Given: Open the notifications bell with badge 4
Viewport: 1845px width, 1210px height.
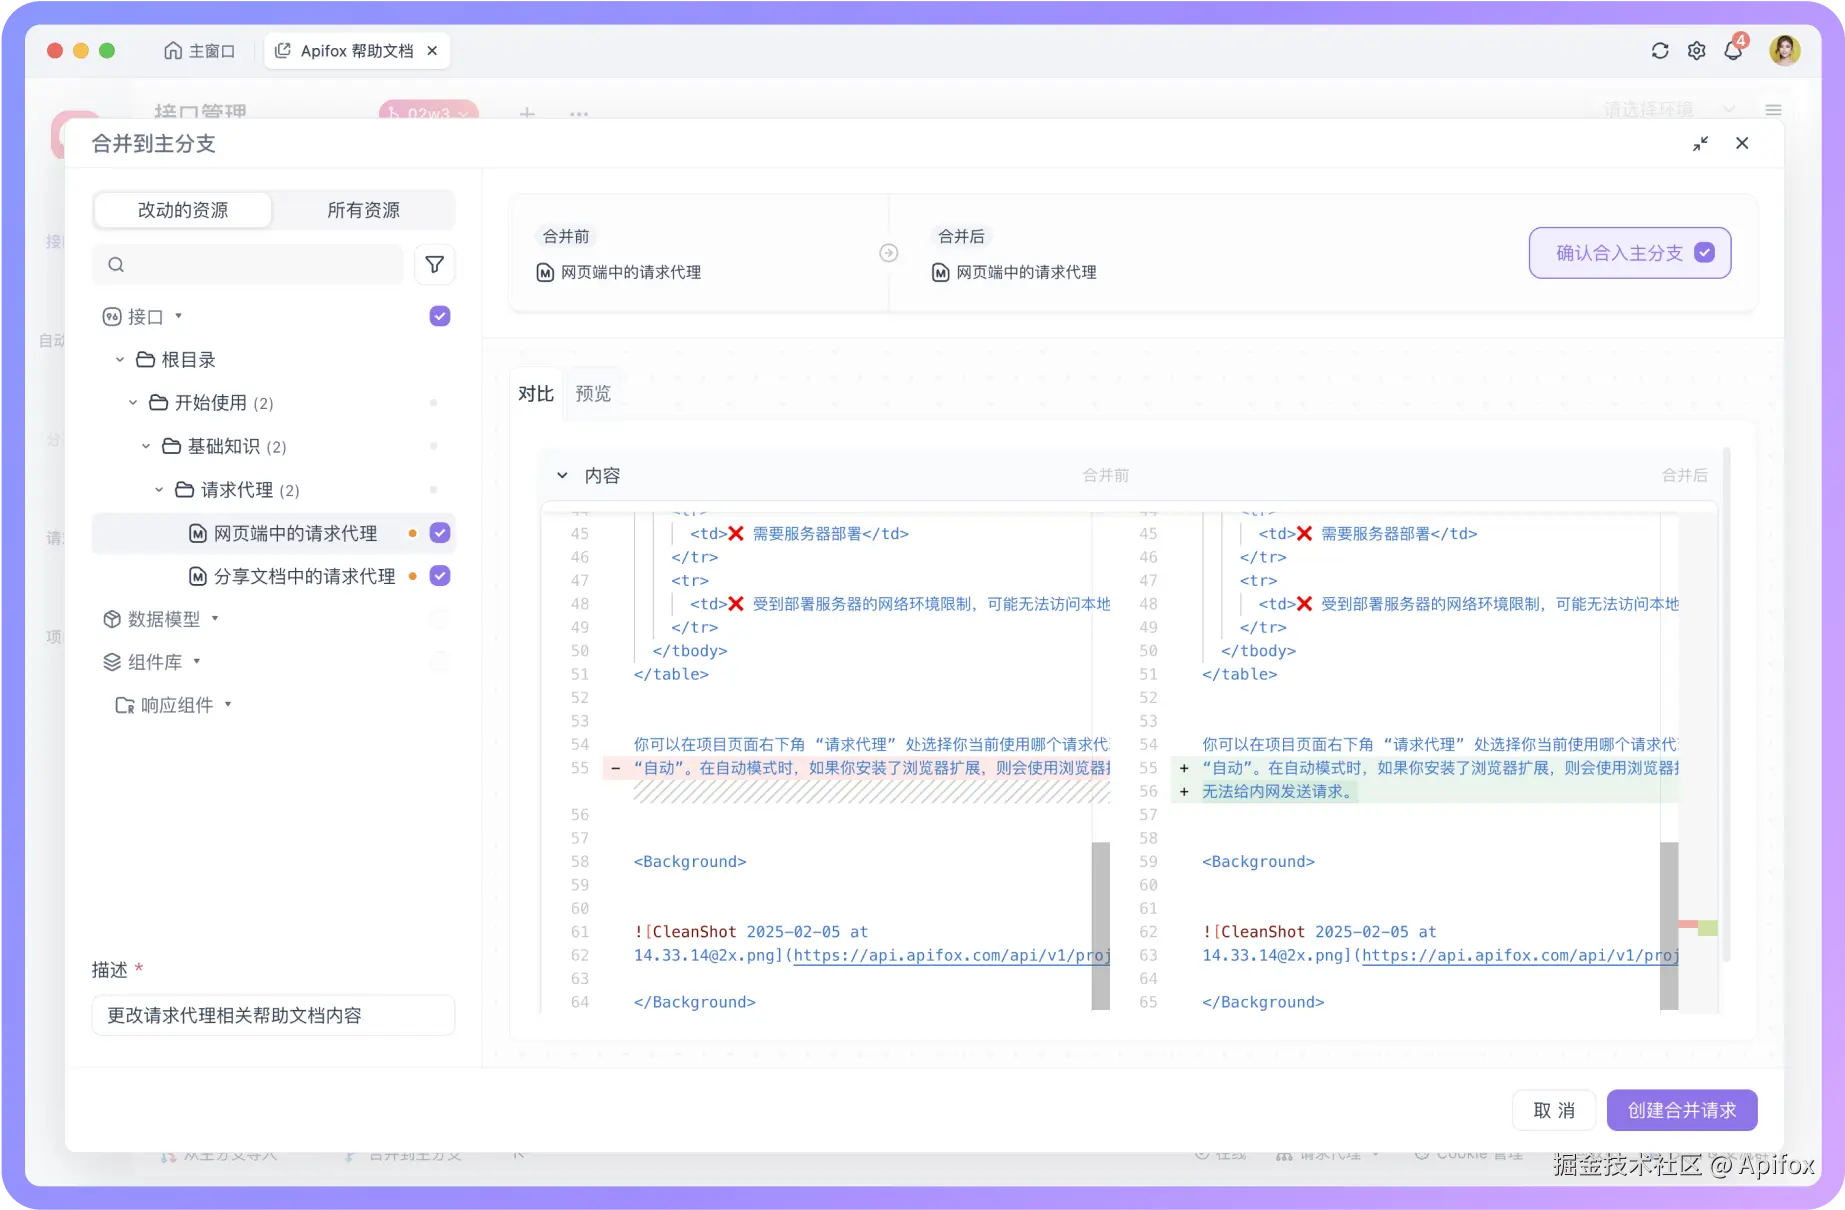Looking at the screenshot, I should tap(1733, 50).
